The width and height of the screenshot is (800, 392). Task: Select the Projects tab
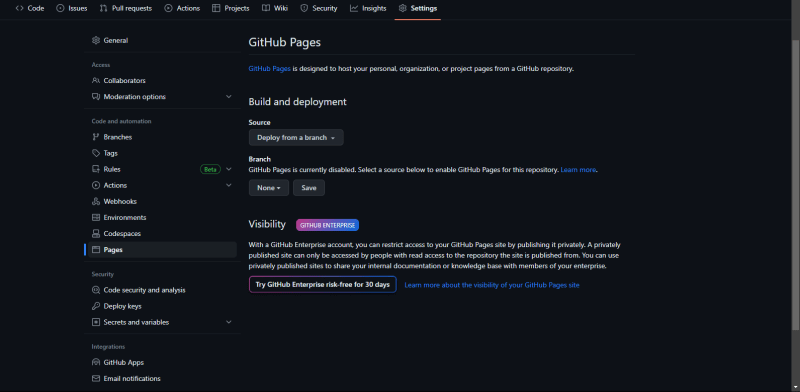(x=230, y=8)
